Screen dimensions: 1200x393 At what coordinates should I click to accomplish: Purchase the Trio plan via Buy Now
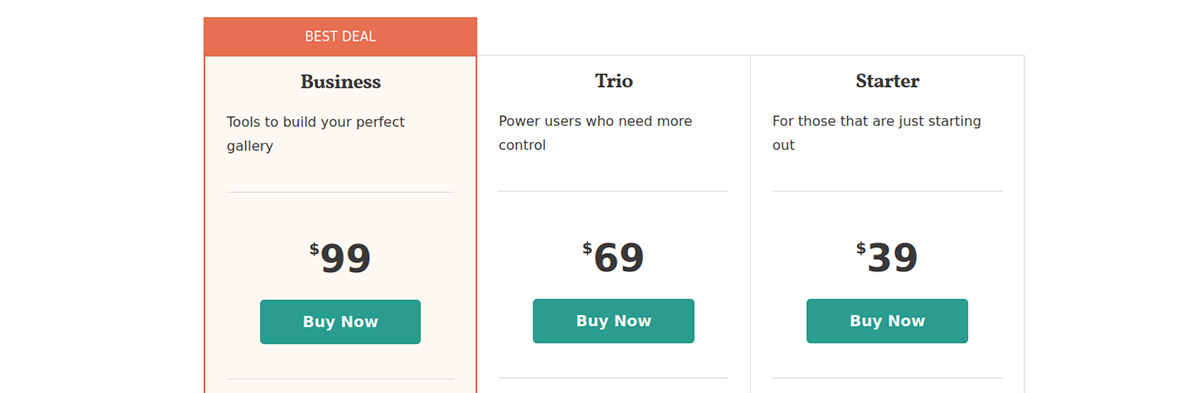(613, 321)
